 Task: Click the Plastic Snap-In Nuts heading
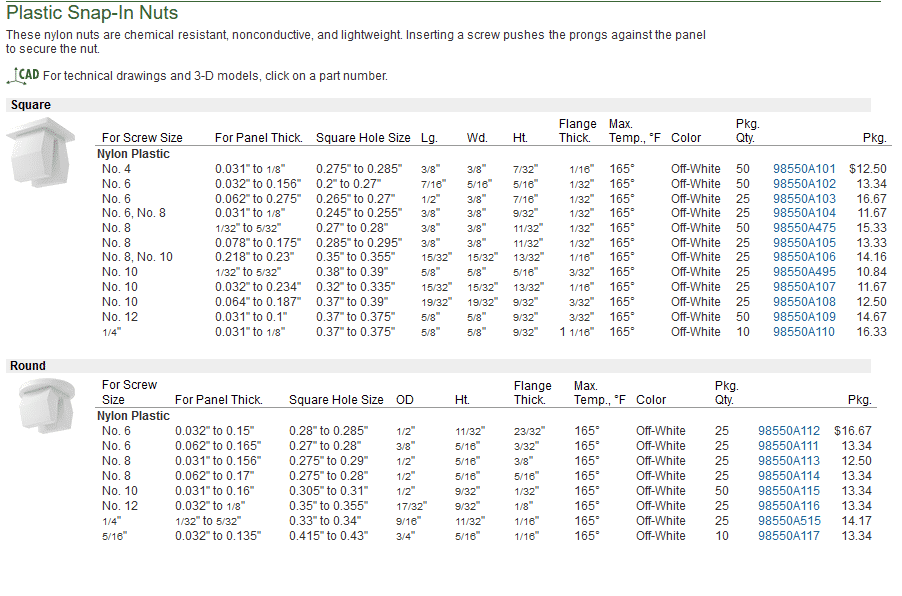coord(92,13)
